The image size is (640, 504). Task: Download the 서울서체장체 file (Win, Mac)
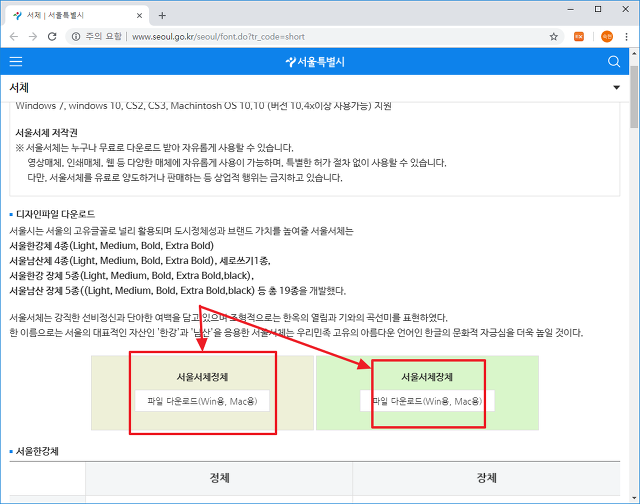[427, 401]
